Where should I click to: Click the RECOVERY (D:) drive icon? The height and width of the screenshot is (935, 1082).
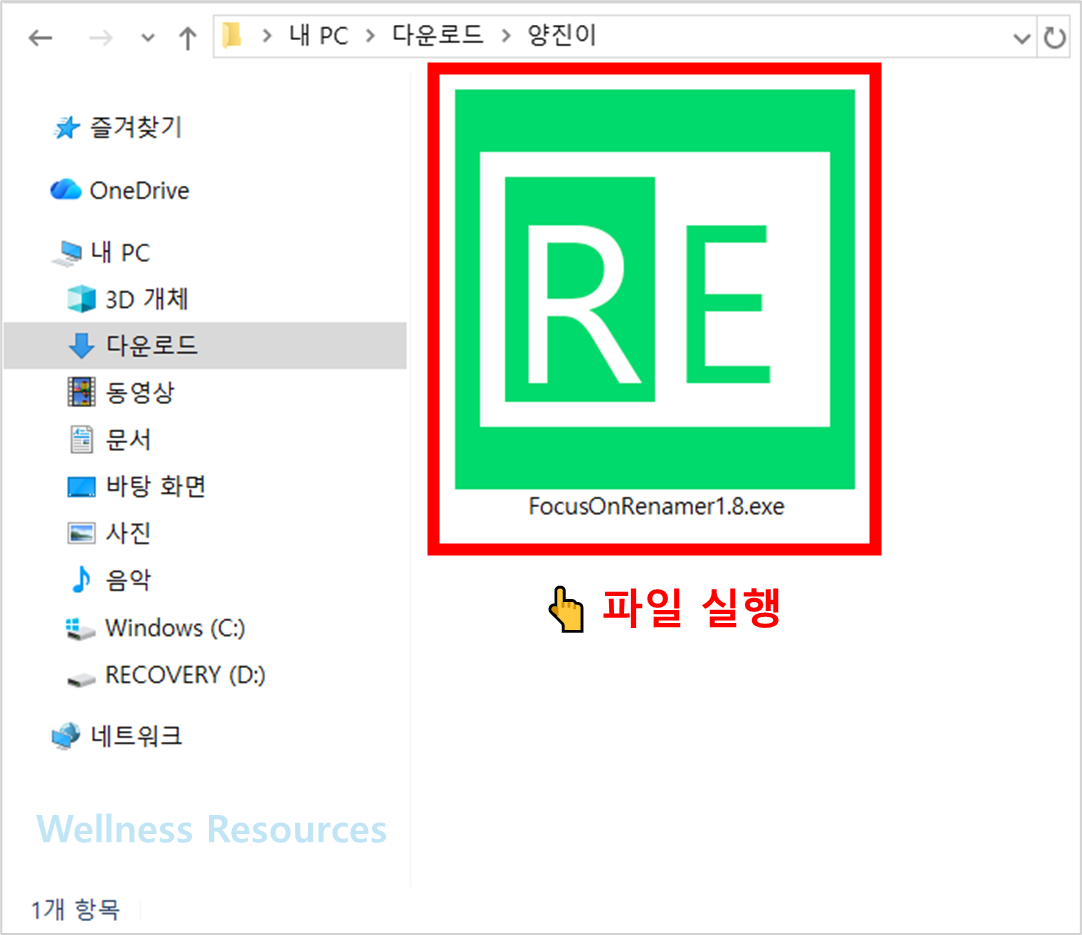81,680
